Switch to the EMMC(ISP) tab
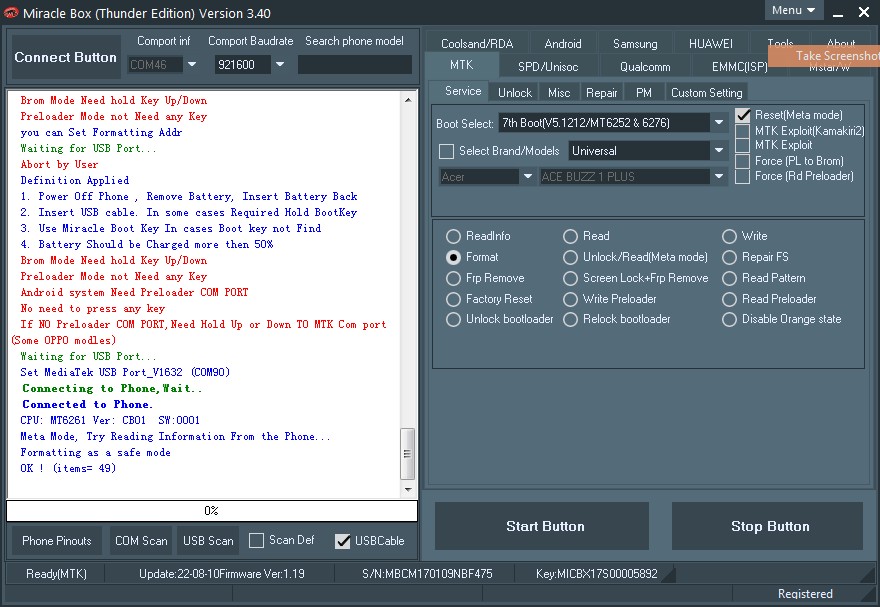880x607 pixels. pos(739,67)
